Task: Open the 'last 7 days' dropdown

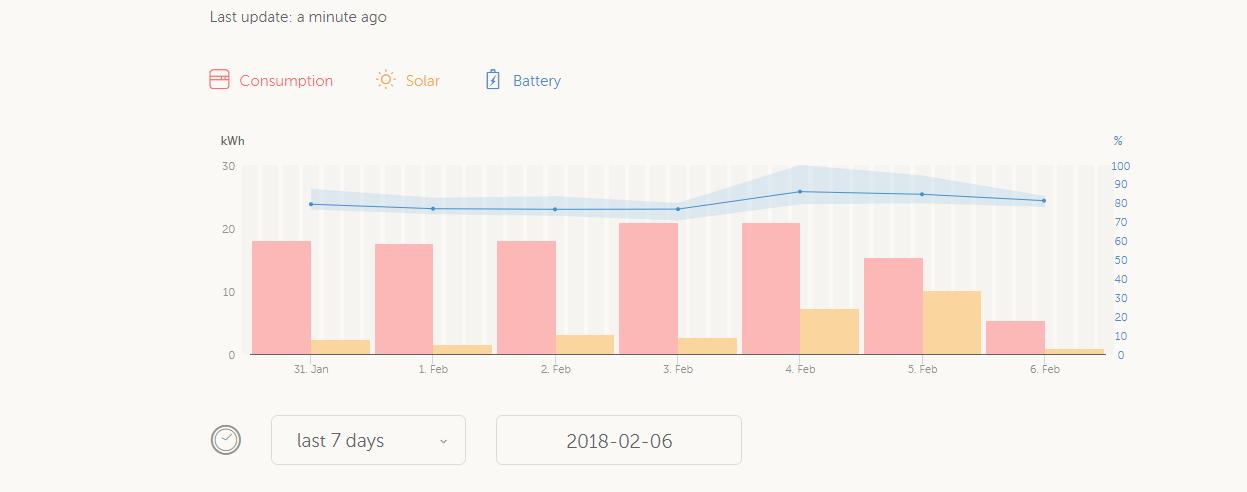Action: click(367, 440)
